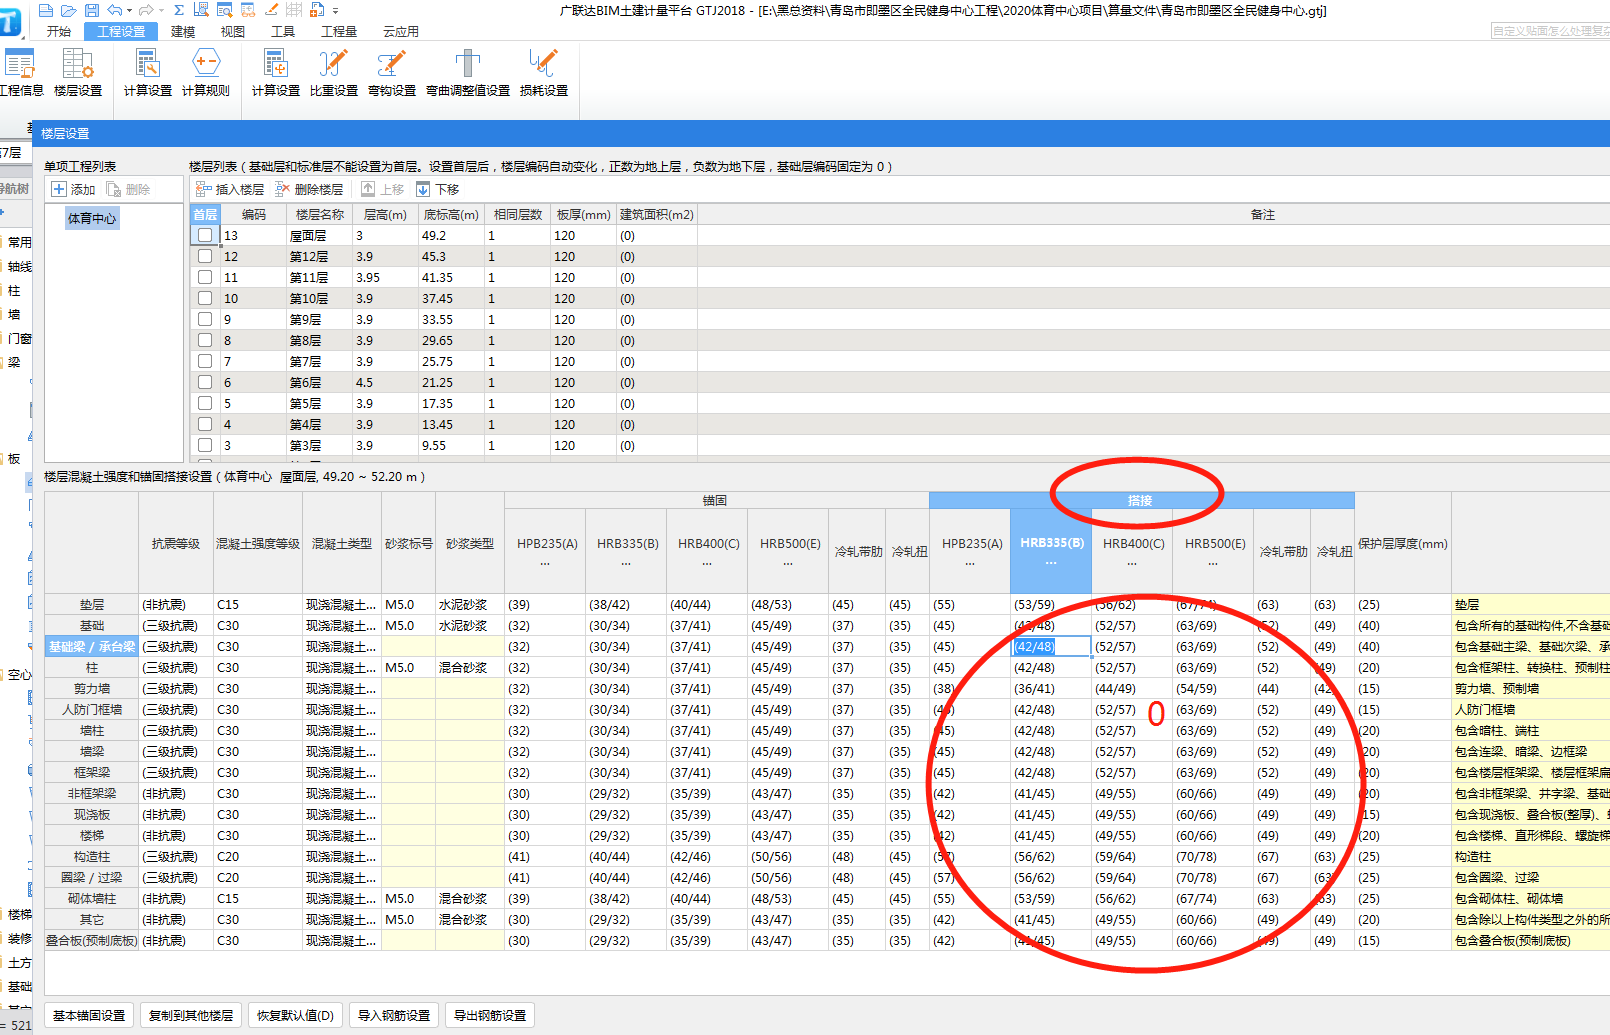
Task: Open the quick access toolbar customize arrow
Action: click(x=335, y=11)
